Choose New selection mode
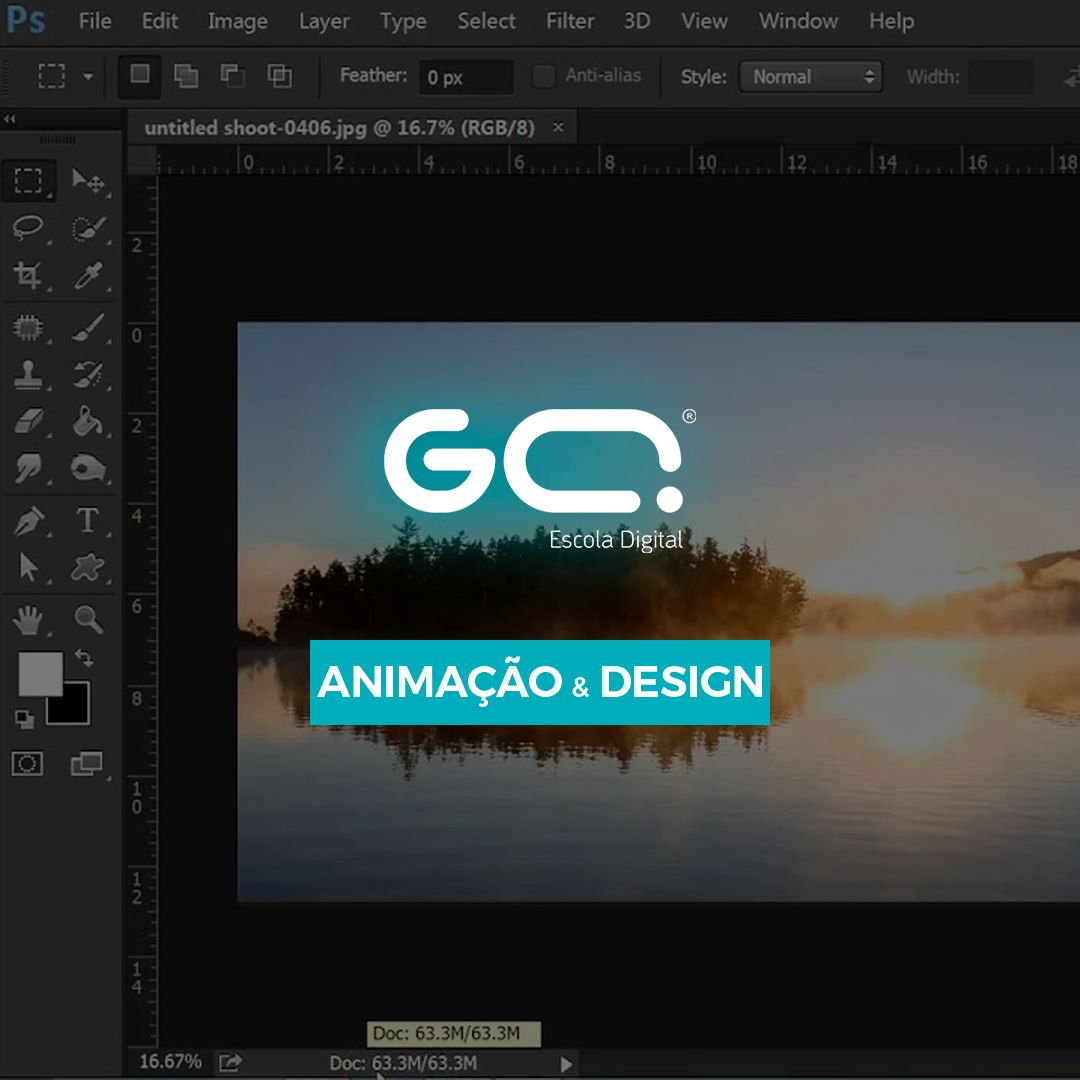The width and height of the screenshot is (1080, 1080). tap(140, 75)
